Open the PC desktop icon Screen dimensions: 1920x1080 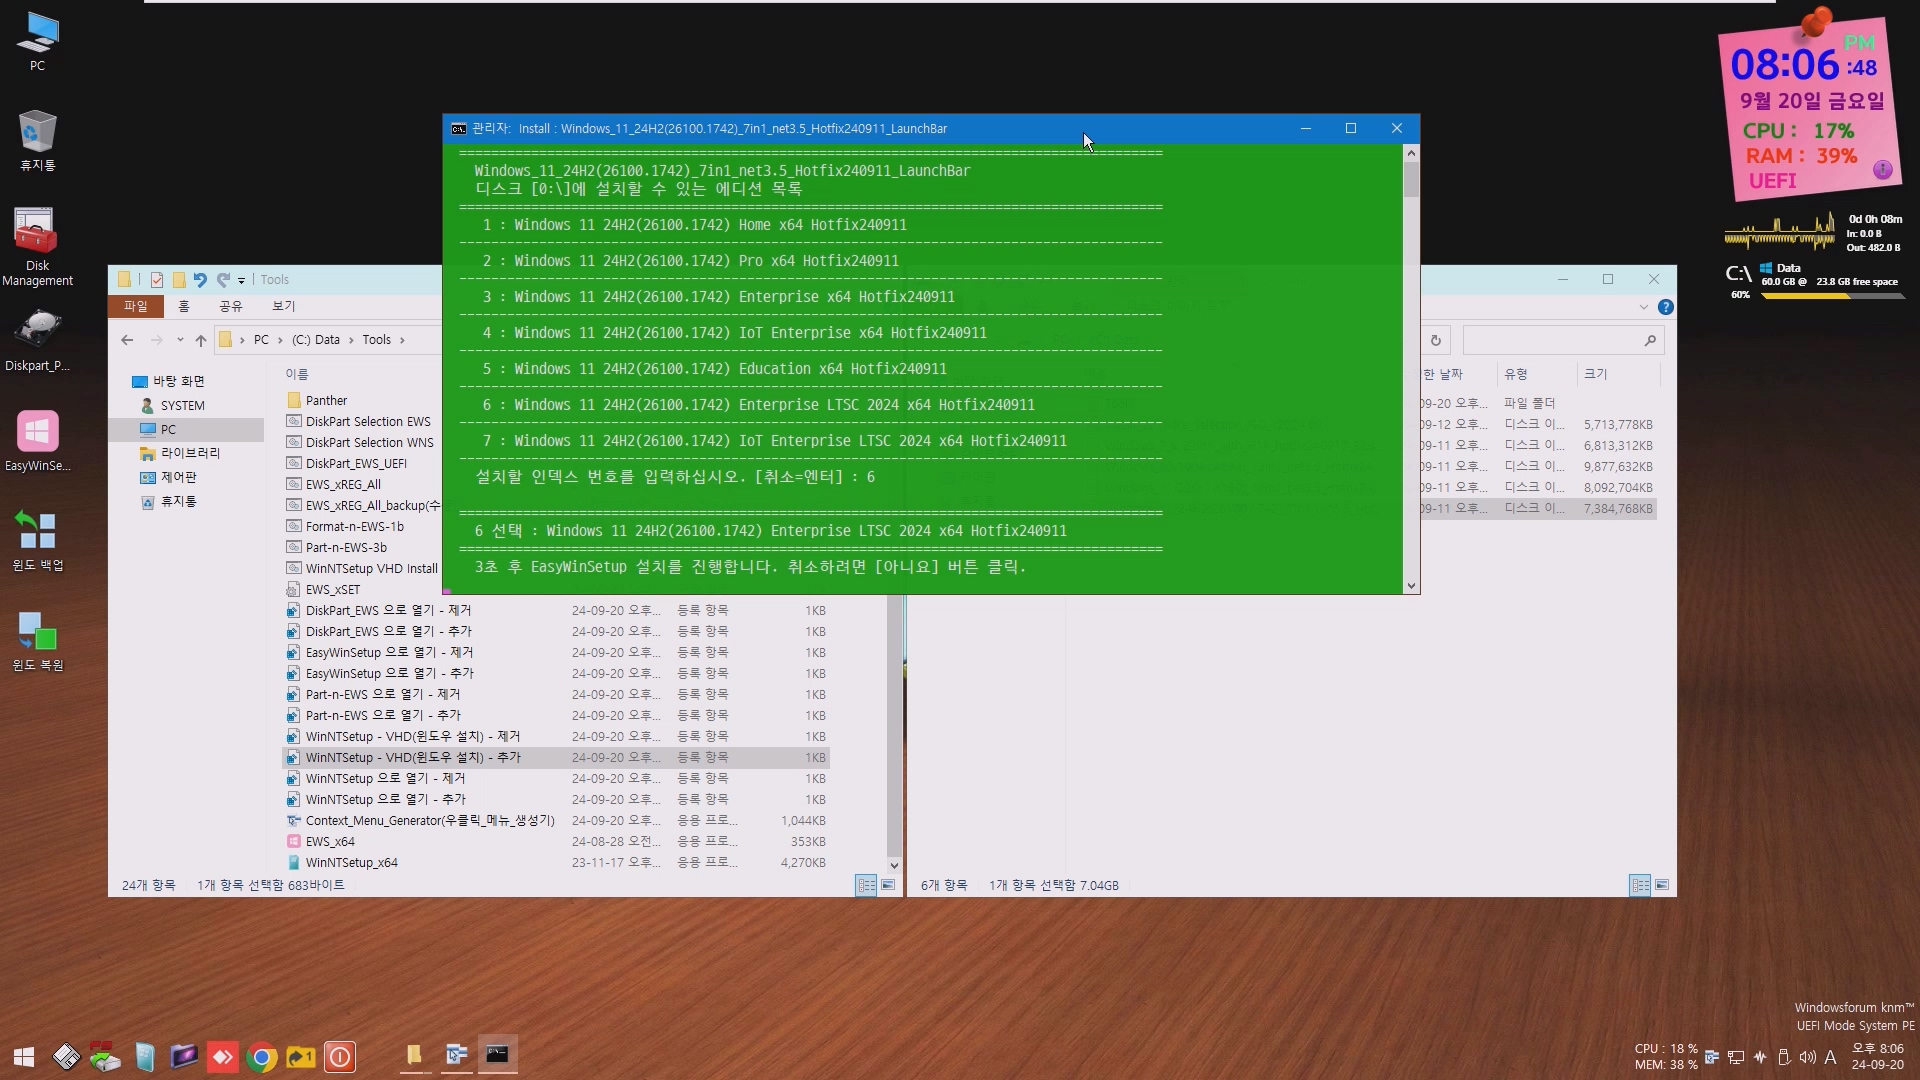[37, 42]
